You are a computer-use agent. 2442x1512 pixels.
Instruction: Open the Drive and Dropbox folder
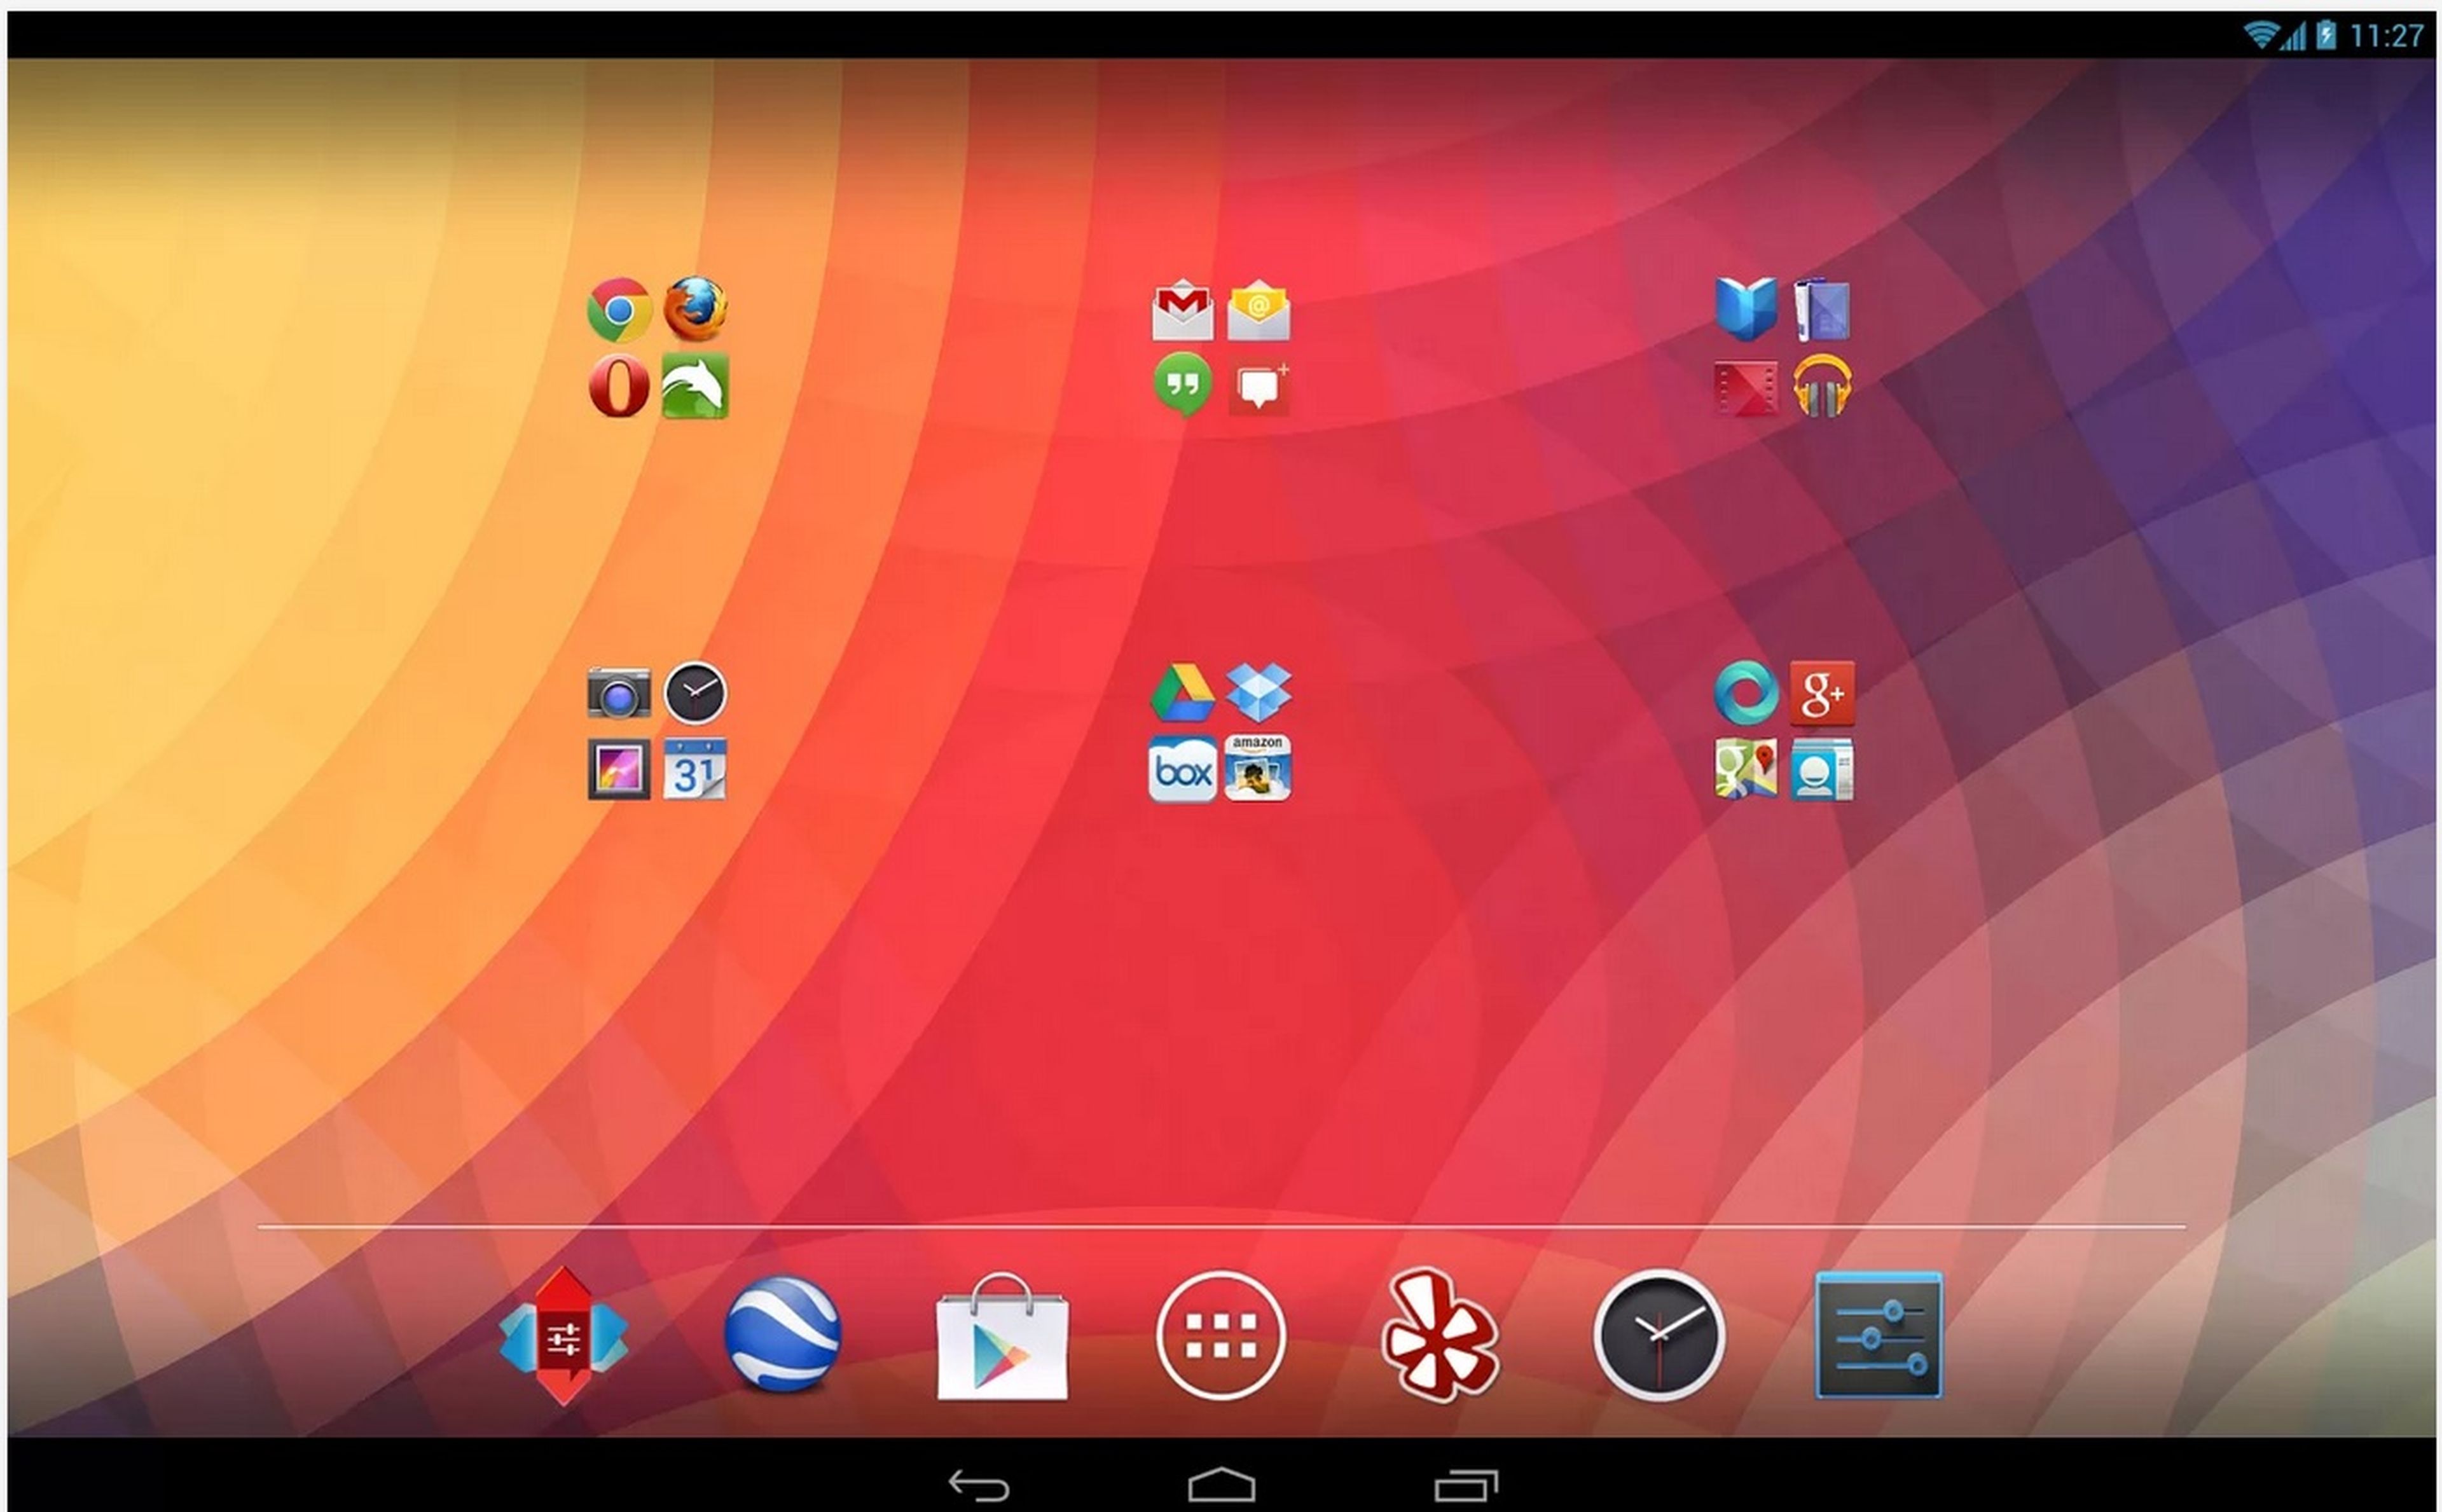(1221, 731)
